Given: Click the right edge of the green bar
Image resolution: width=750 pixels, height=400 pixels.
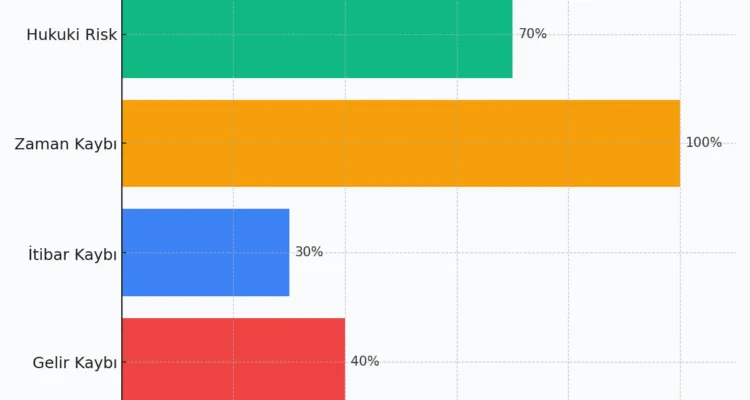Looking at the screenshot, I should pyautogui.click(x=510, y=38).
